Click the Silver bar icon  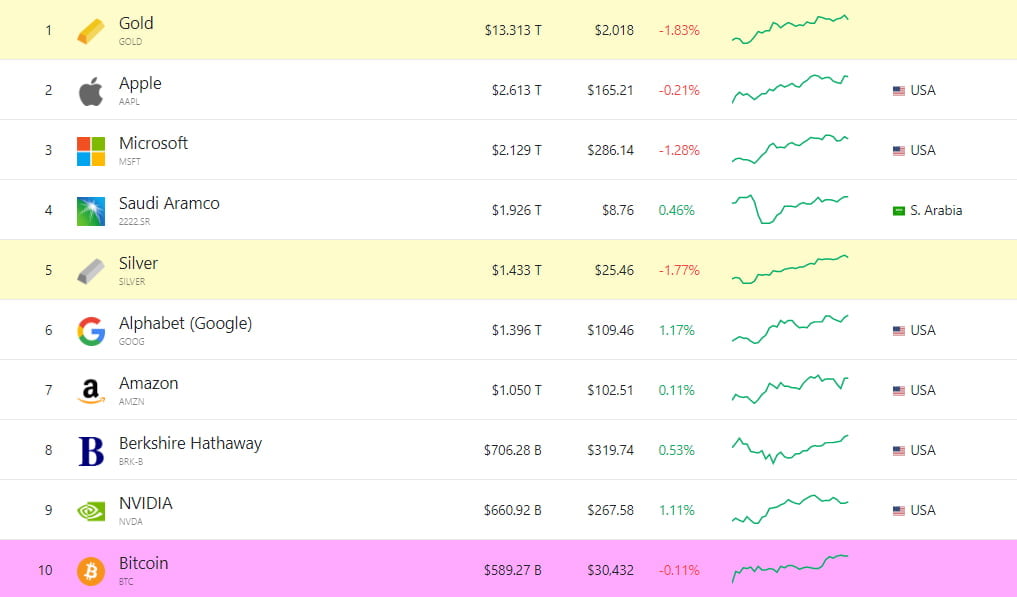point(91,271)
